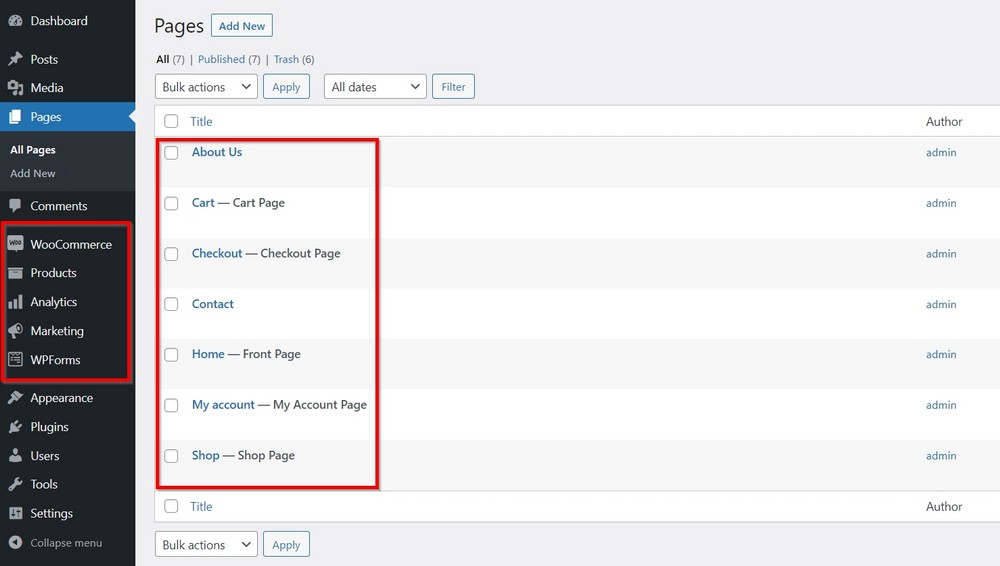Screen dimensions: 1000x566
Task: Tick the select-all checkbox in table header
Action: (x=171, y=121)
